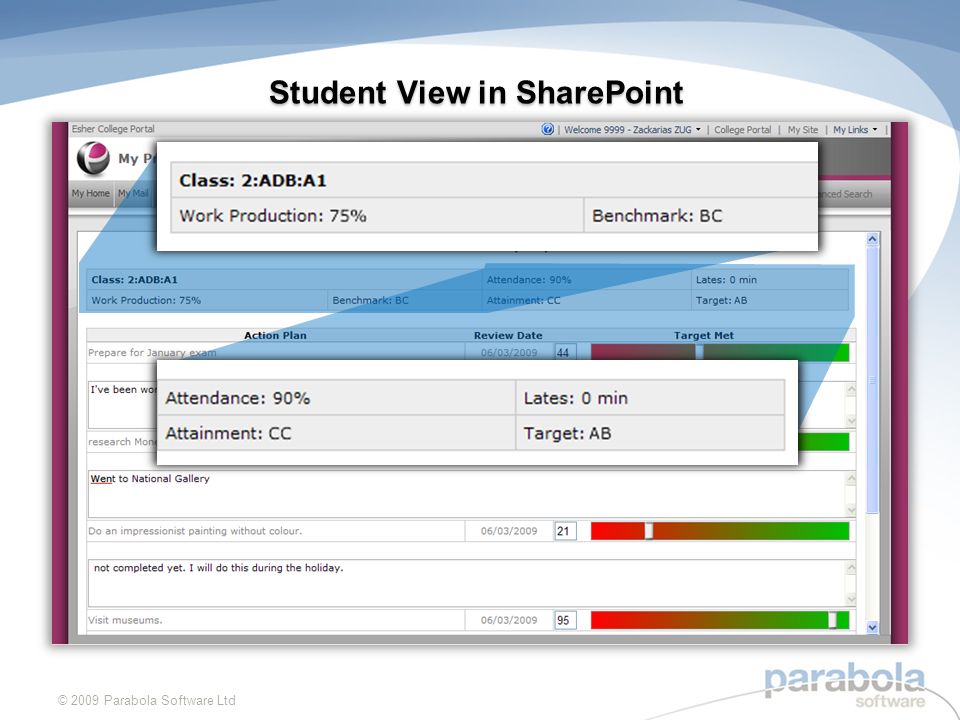Expand the My Links dropdown

click(x=855, y=130)
